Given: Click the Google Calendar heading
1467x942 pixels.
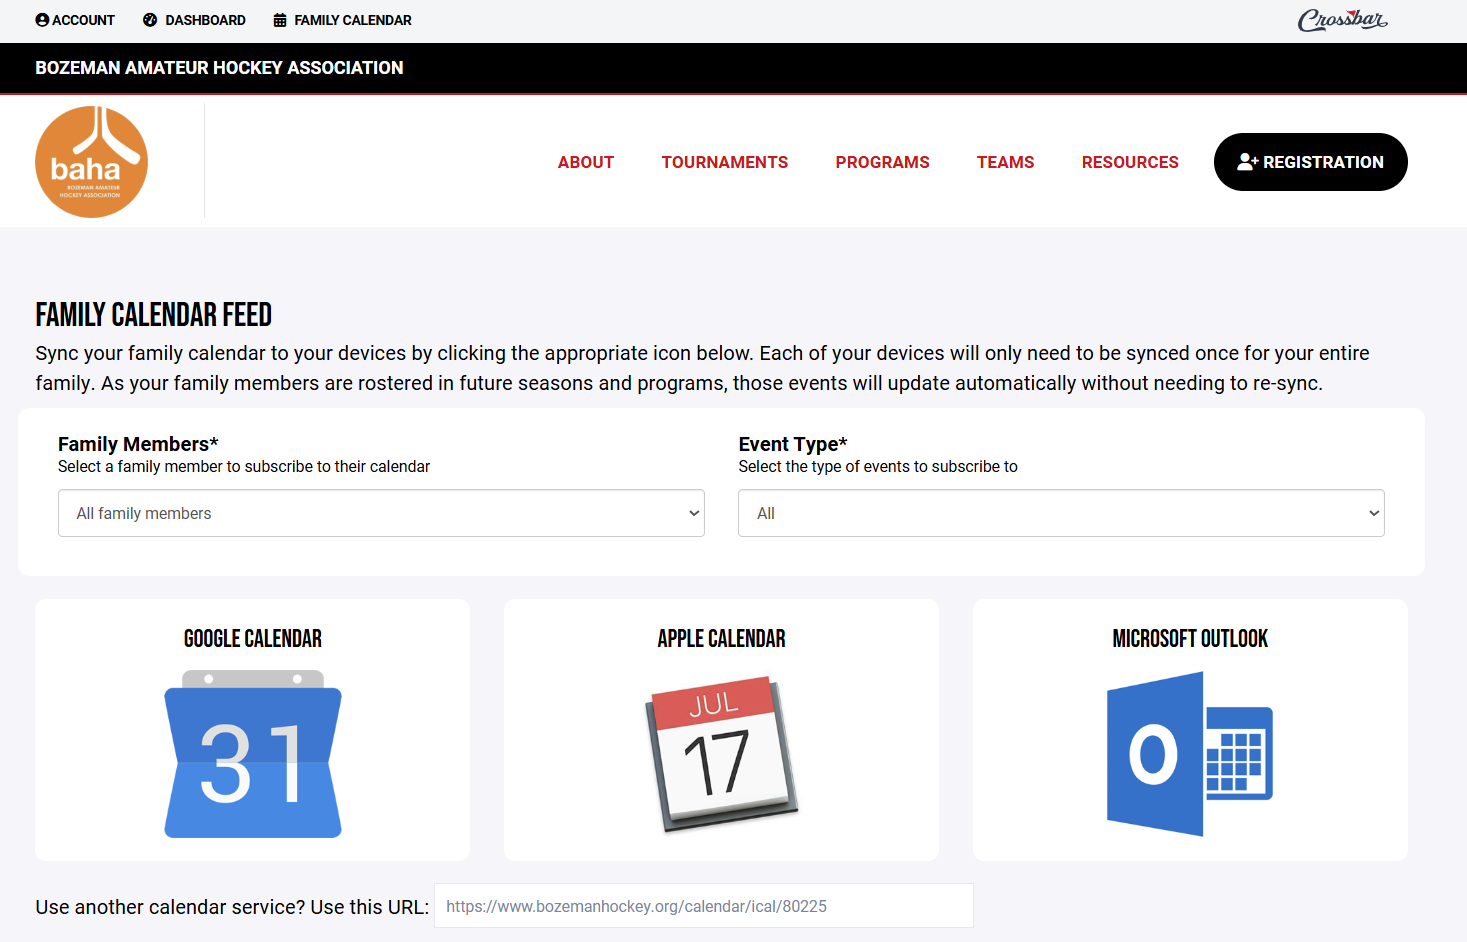Looking at the screenshot, I should pyautogui.click(x=253, y=639).
